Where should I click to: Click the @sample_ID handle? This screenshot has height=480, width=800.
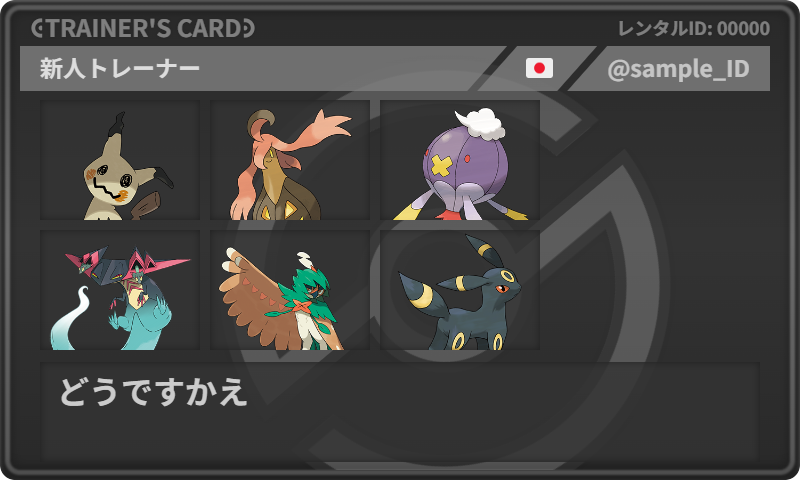pyautogui.click(x=678, y=69)
